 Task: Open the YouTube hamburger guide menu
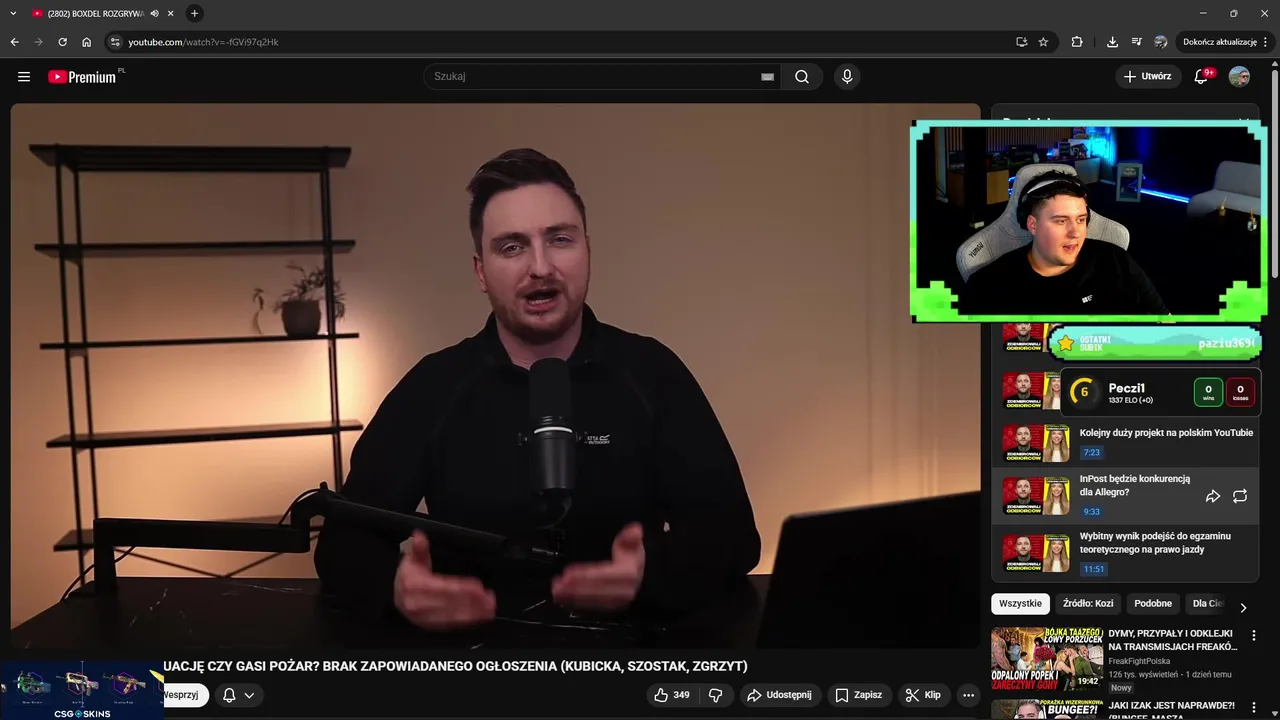pyautogui.click(x=24, y=76)
